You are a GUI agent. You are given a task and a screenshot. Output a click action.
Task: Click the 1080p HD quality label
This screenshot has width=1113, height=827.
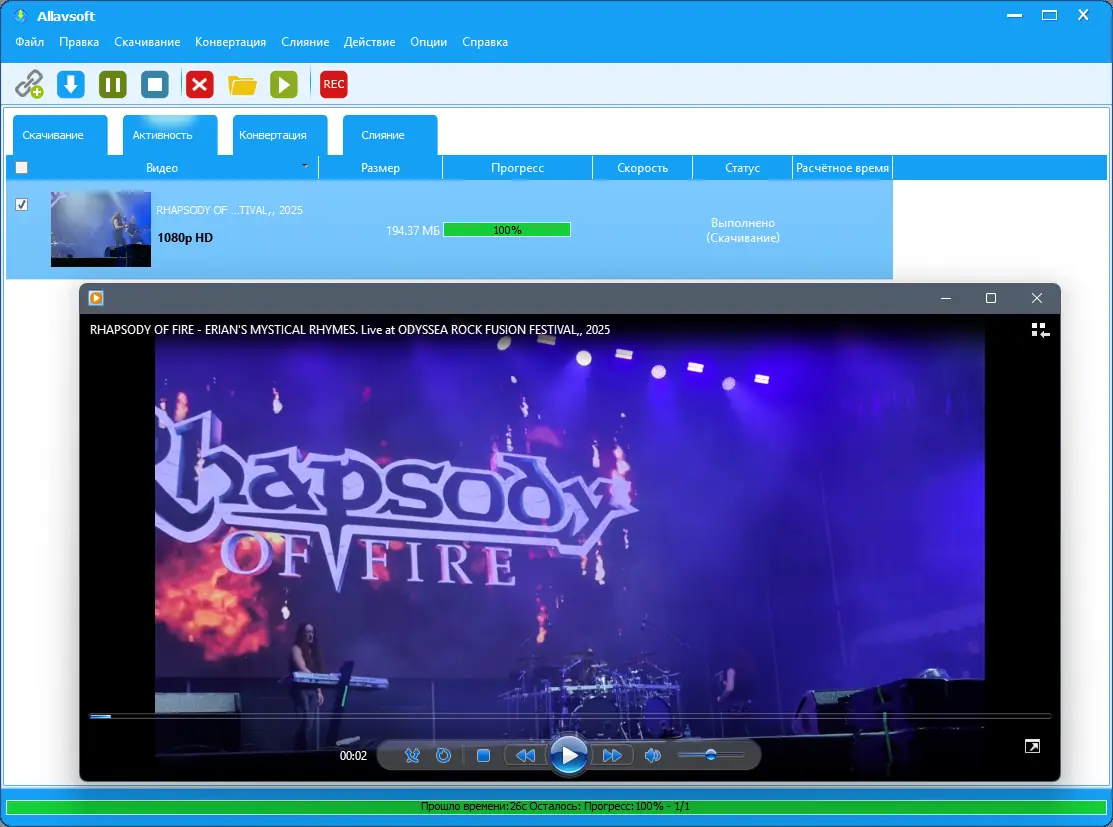(185, 238)
